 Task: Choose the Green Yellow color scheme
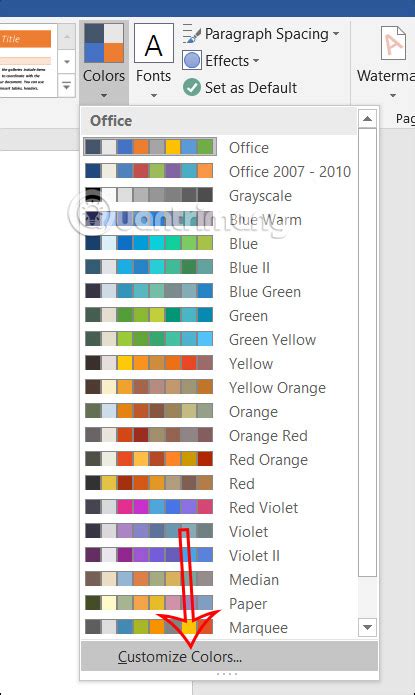pos(219,339)
